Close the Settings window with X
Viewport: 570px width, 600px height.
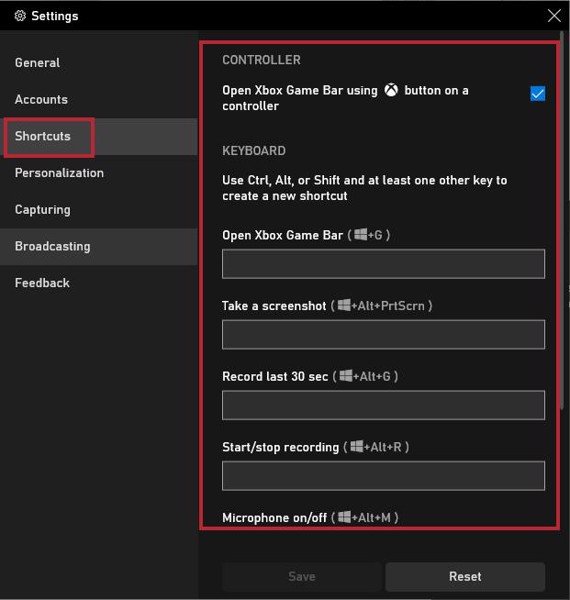pyautogui.click(x=554, y=16)
